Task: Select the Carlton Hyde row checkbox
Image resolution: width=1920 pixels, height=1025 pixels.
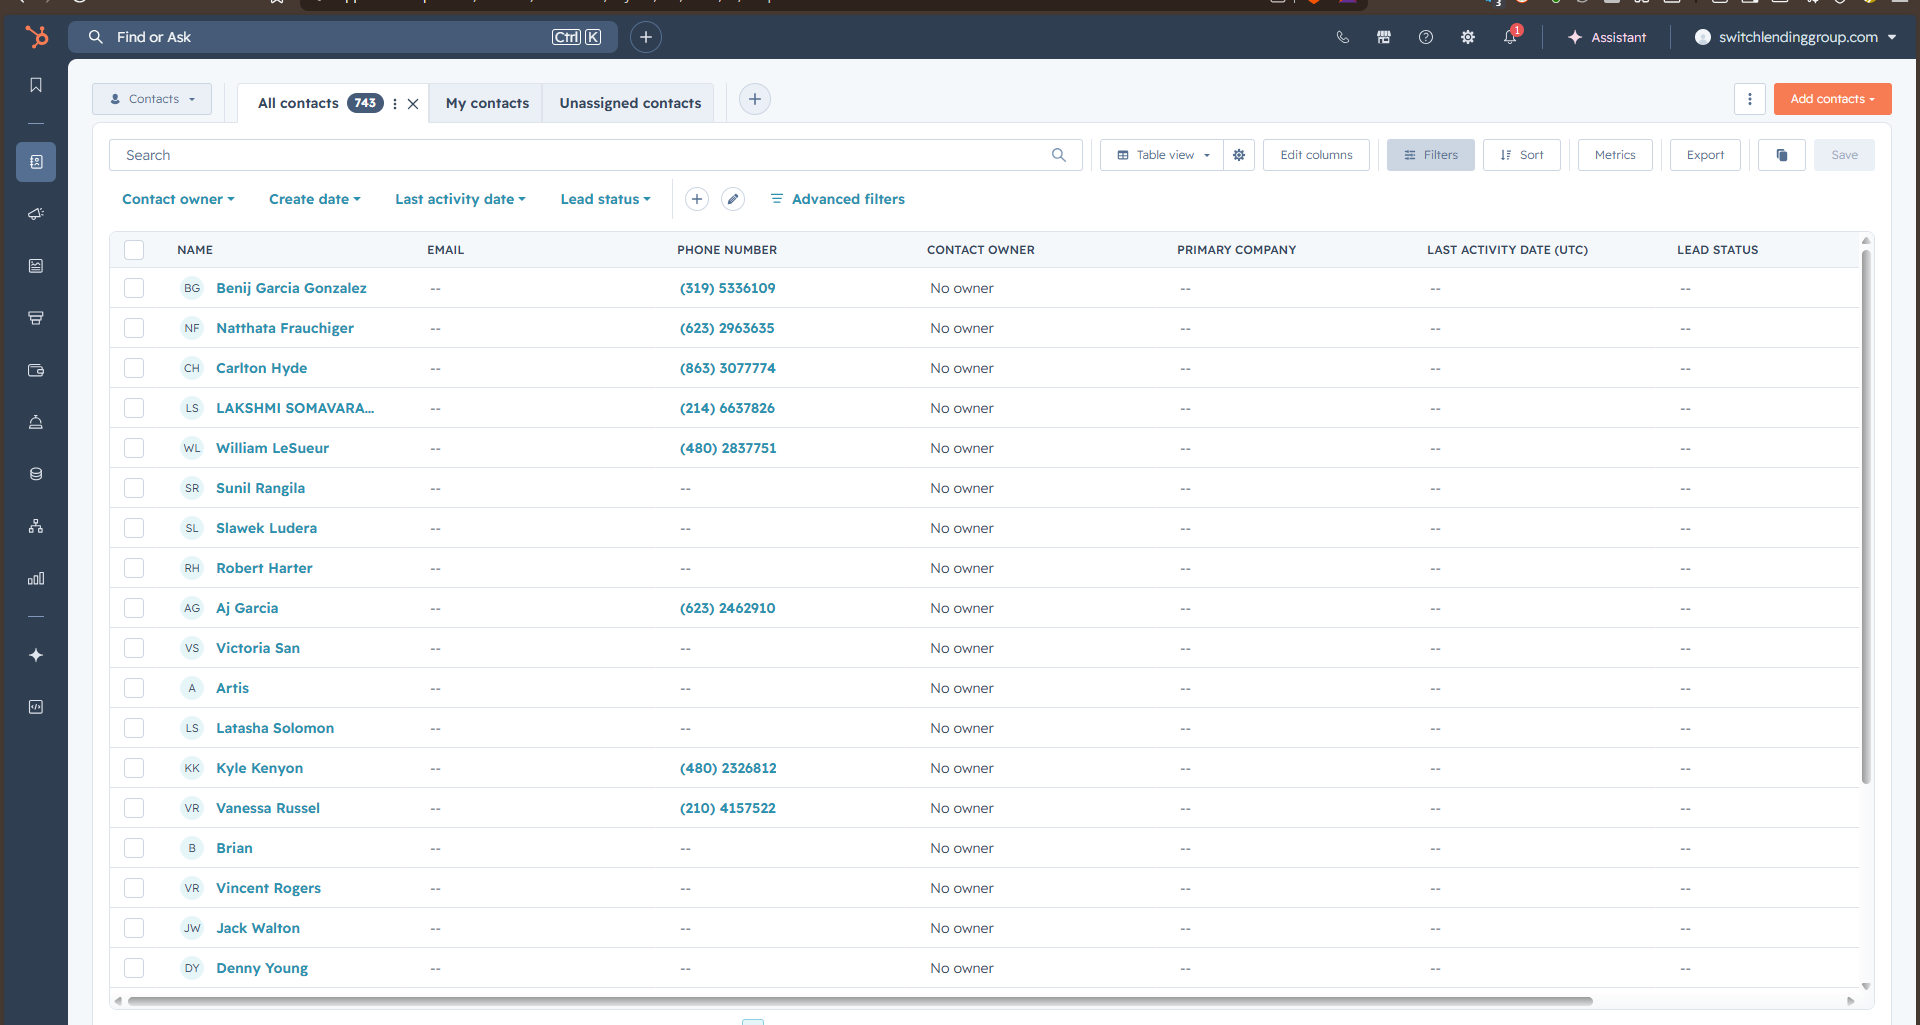Action: (134, 368)
